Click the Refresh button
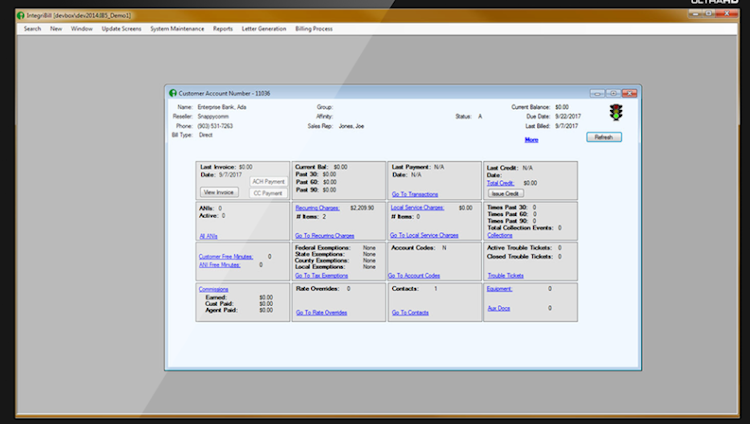 point(604,137)
